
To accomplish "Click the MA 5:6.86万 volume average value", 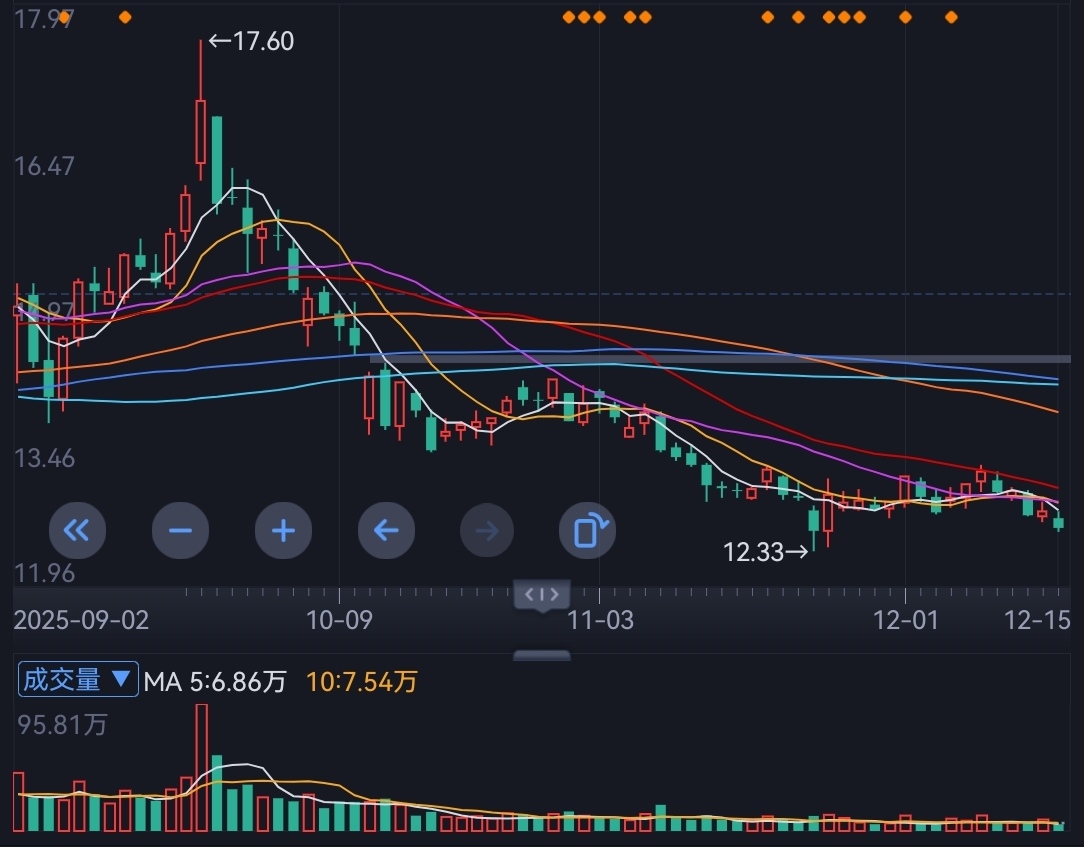I will coord(215,682).
